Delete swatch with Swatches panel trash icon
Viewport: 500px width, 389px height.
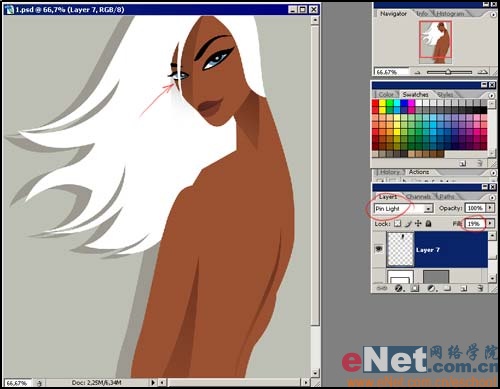[x=480, y=163]
